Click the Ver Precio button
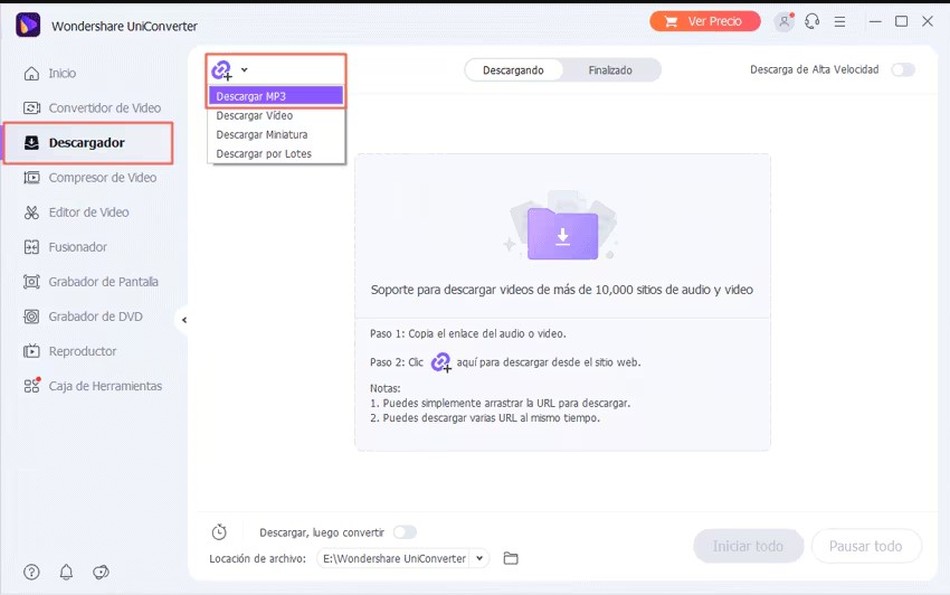The width and height of the screenshot is (950, 595). (705, 22)
